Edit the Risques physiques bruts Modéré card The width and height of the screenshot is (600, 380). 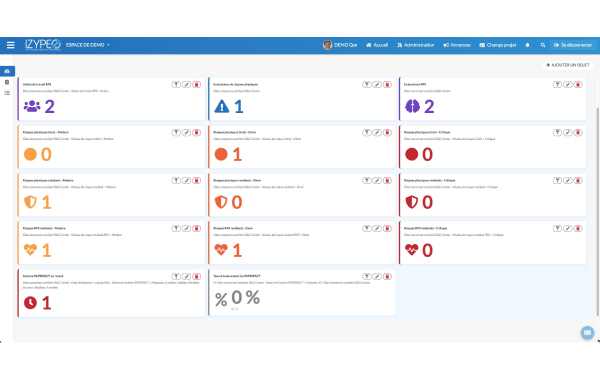click(186, 133)
